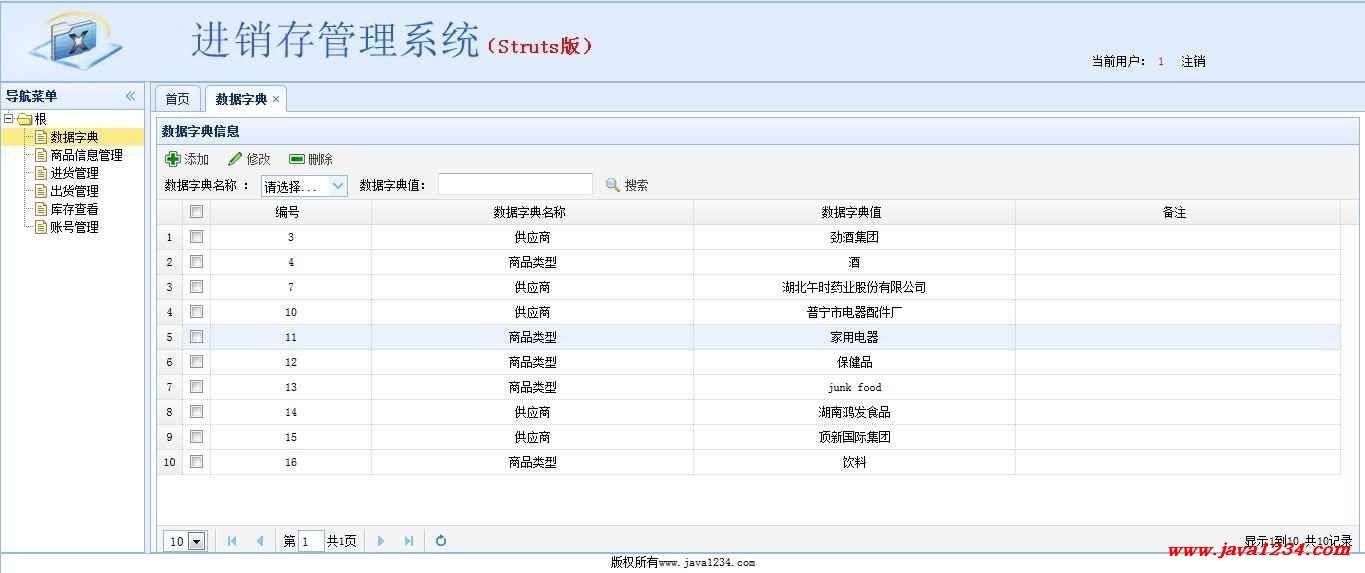Click the green Add (添加) icon

pyautogui.click(x=173, y=159)
